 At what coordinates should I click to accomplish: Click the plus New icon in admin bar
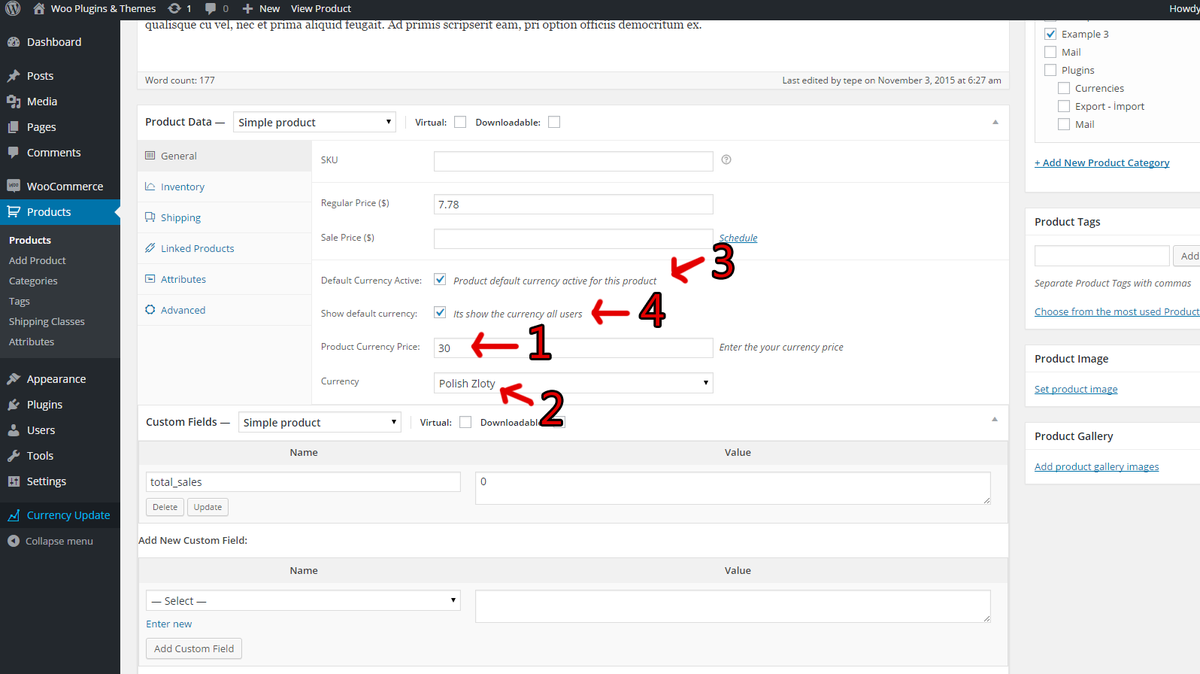[248, 9]
